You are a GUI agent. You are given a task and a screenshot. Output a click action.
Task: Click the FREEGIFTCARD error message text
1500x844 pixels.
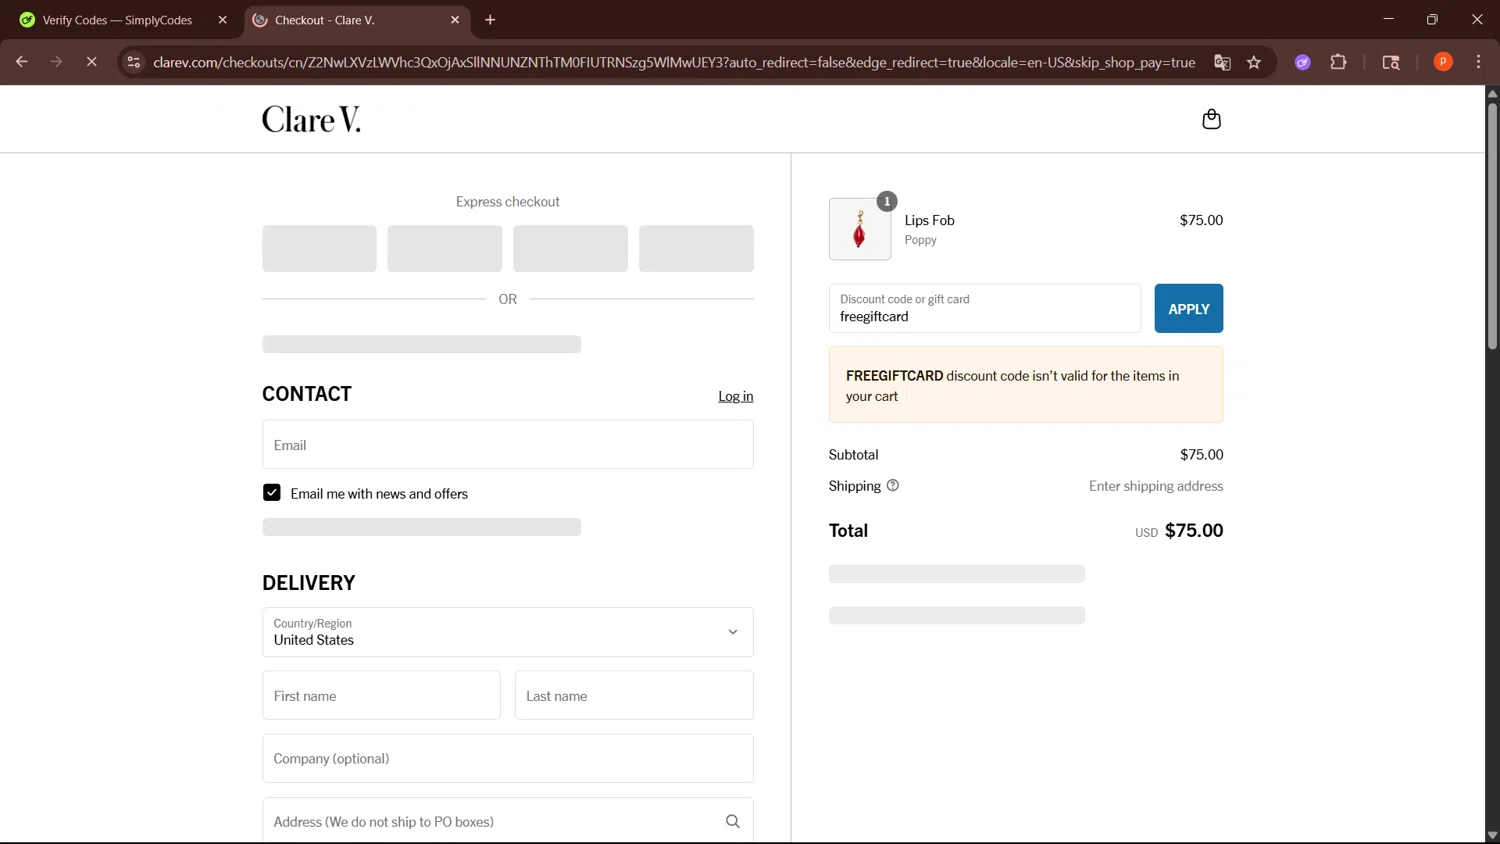tap(1012, 386)
